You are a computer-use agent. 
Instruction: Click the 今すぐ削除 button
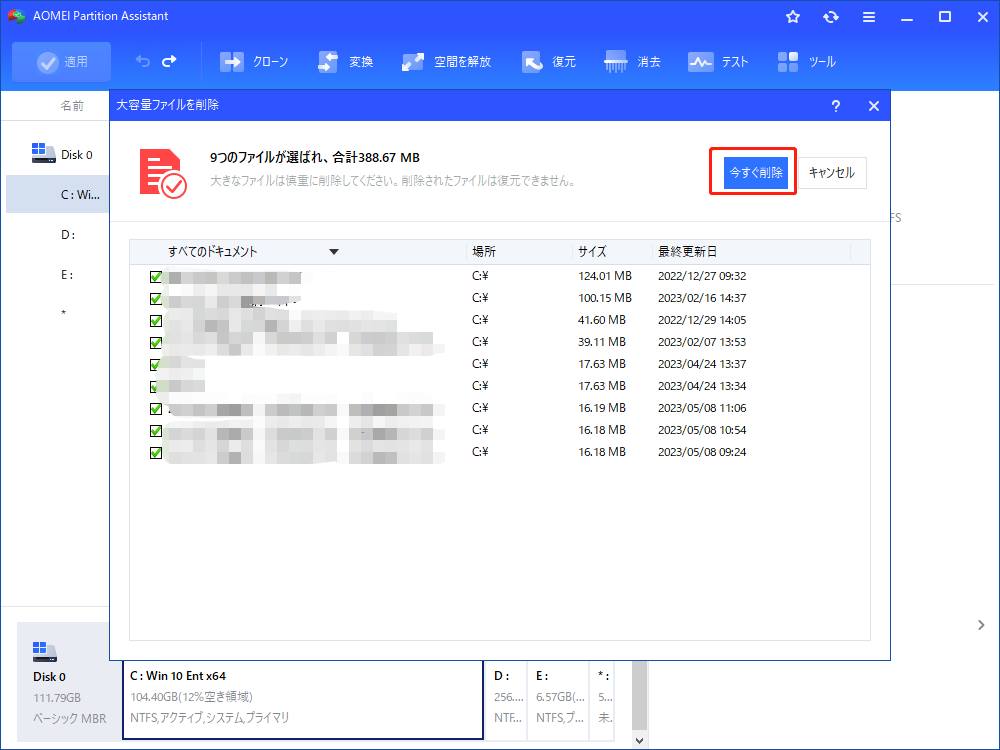pyautogui.click(x=756, y=173)
